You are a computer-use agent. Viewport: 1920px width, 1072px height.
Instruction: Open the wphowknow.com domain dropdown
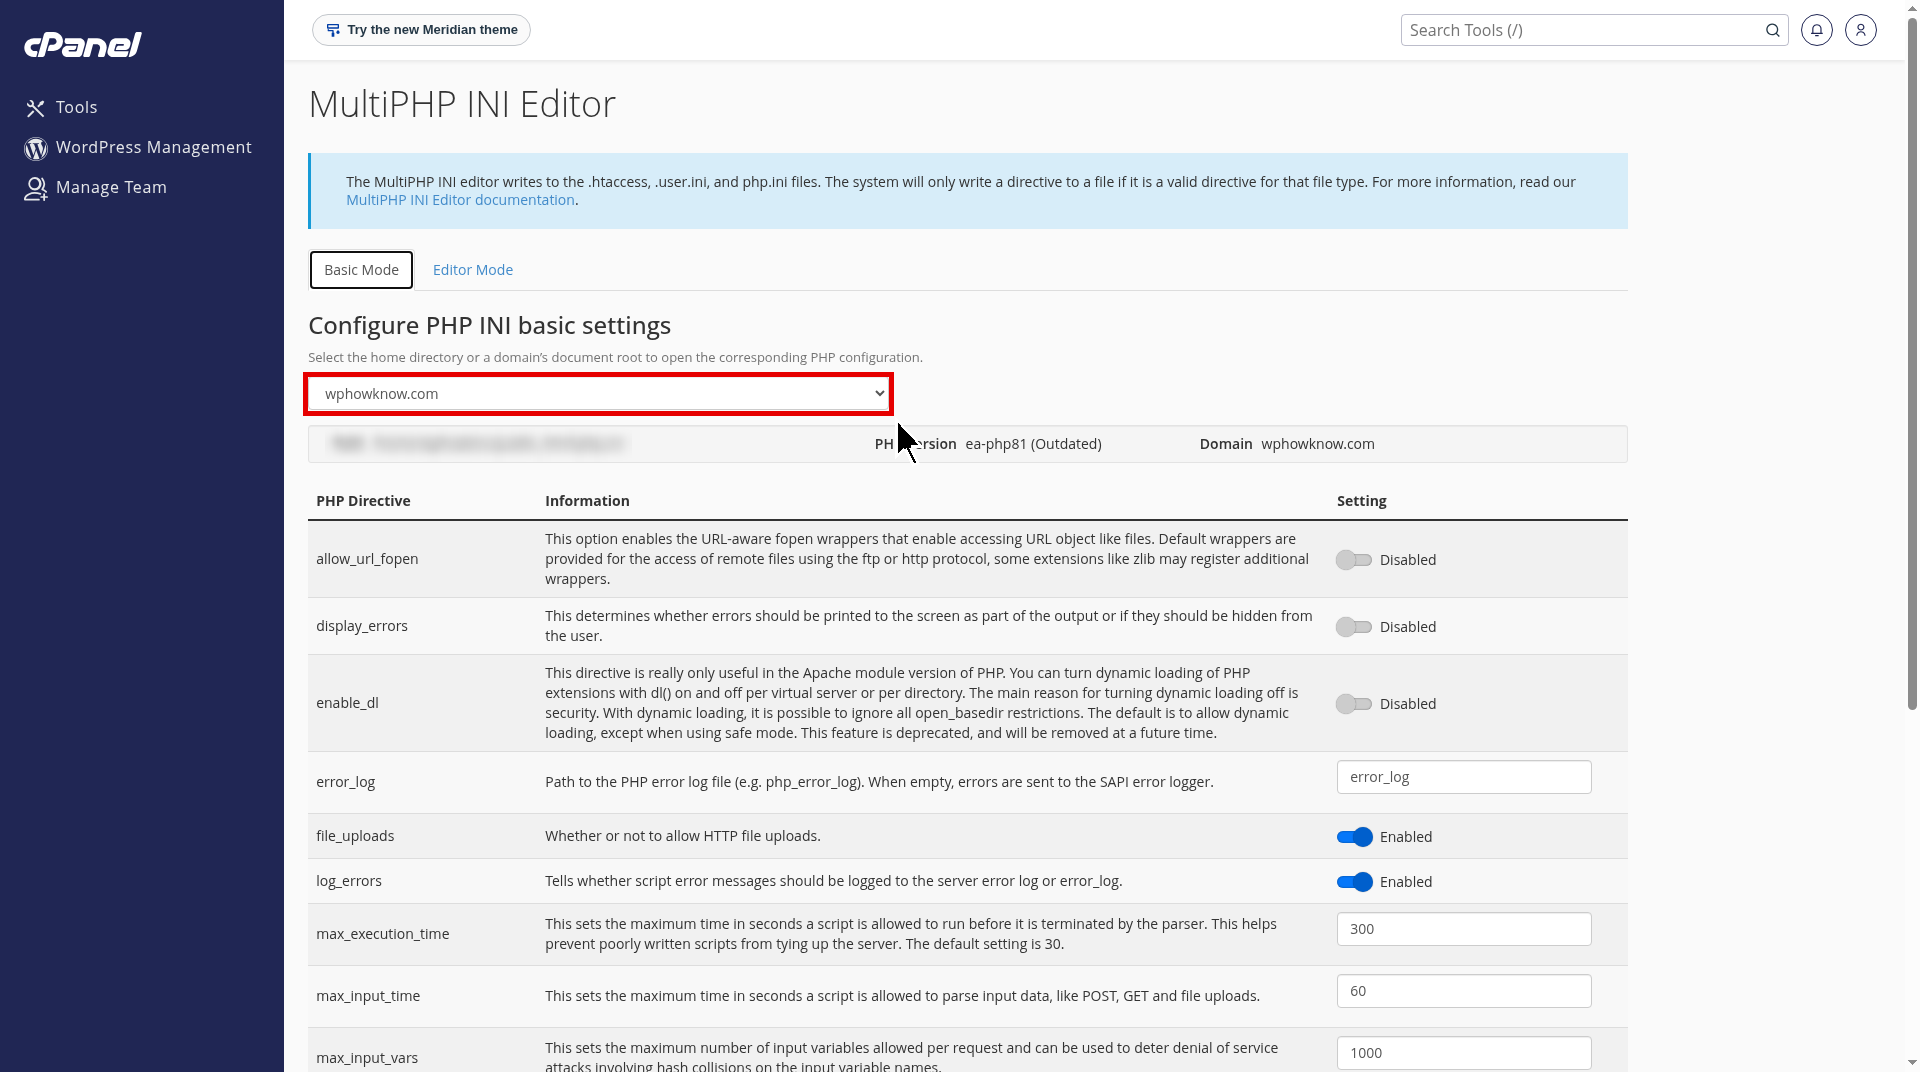click(x=598, y=394)
